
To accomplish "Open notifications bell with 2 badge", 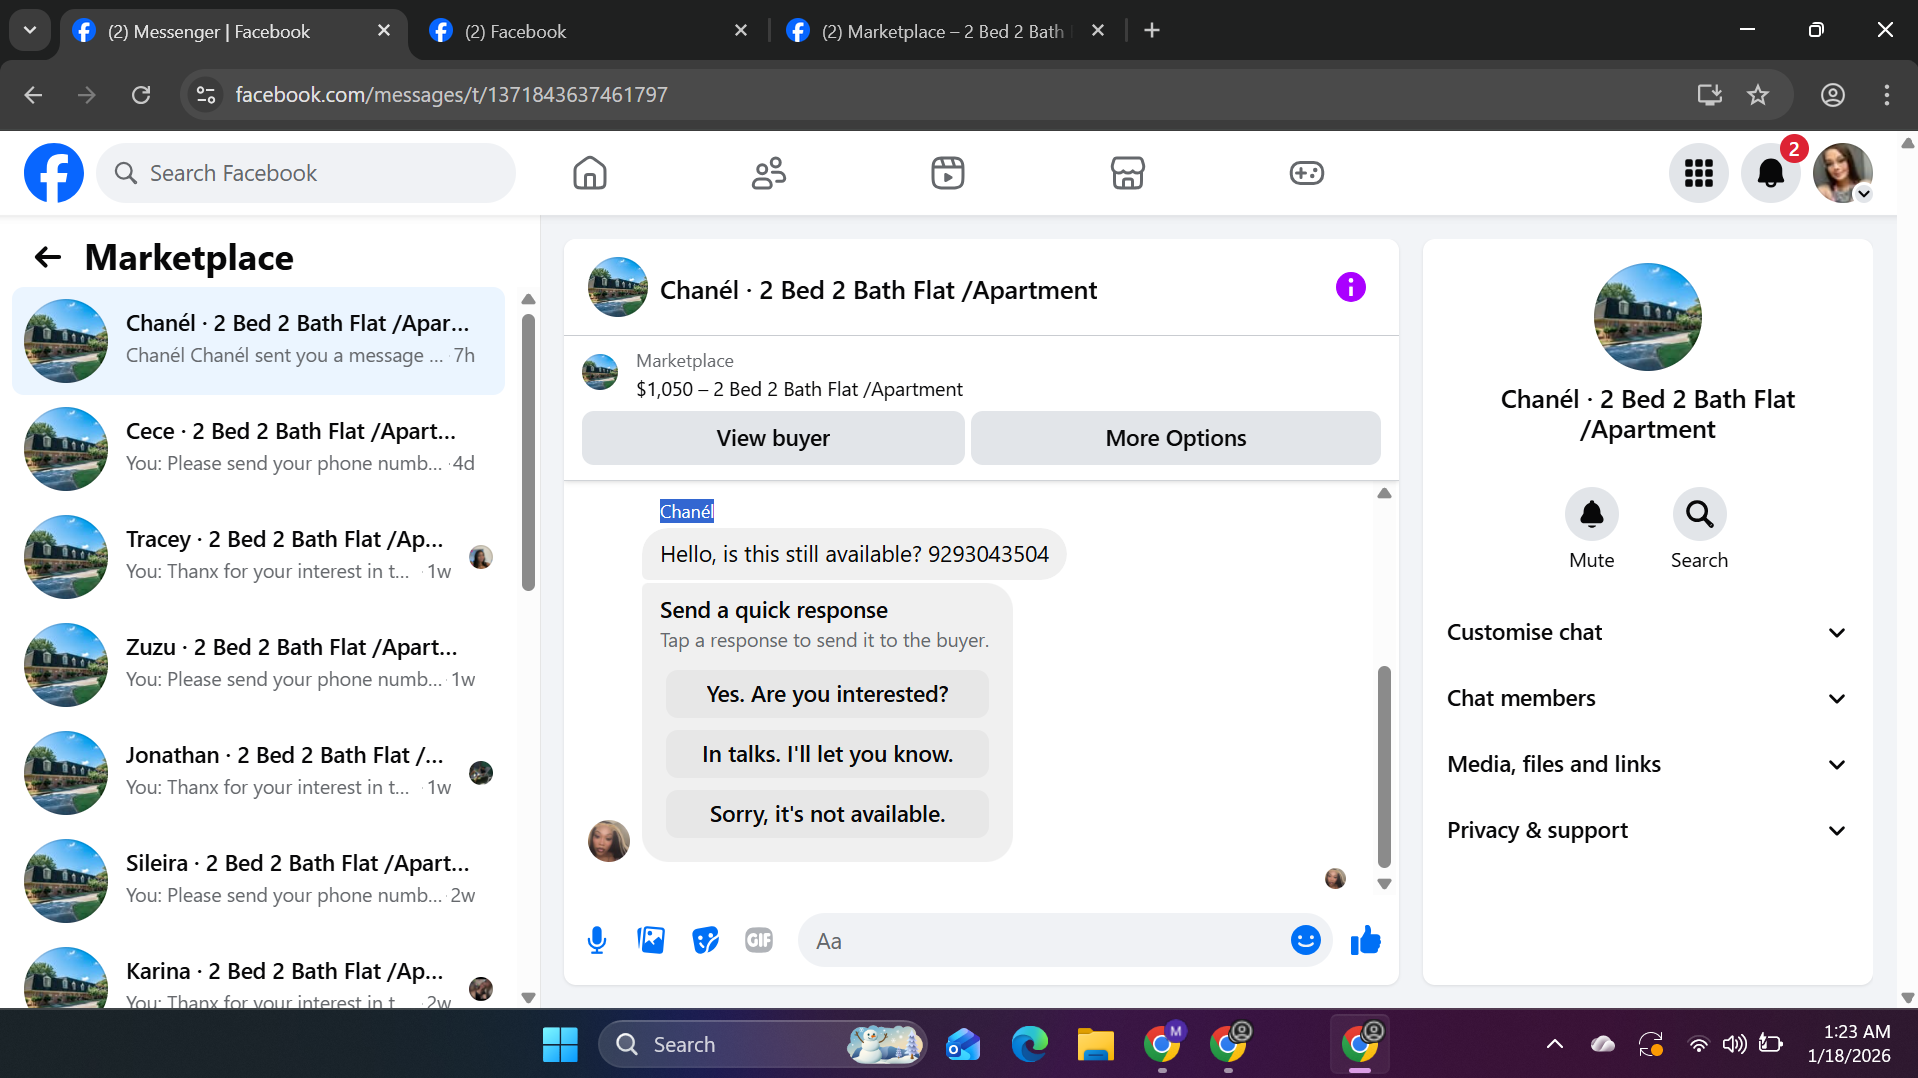I will (x=1771, y=173).
